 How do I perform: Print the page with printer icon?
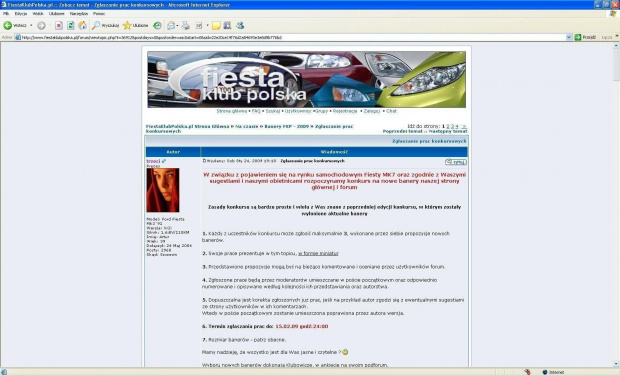tap(185, 26)
